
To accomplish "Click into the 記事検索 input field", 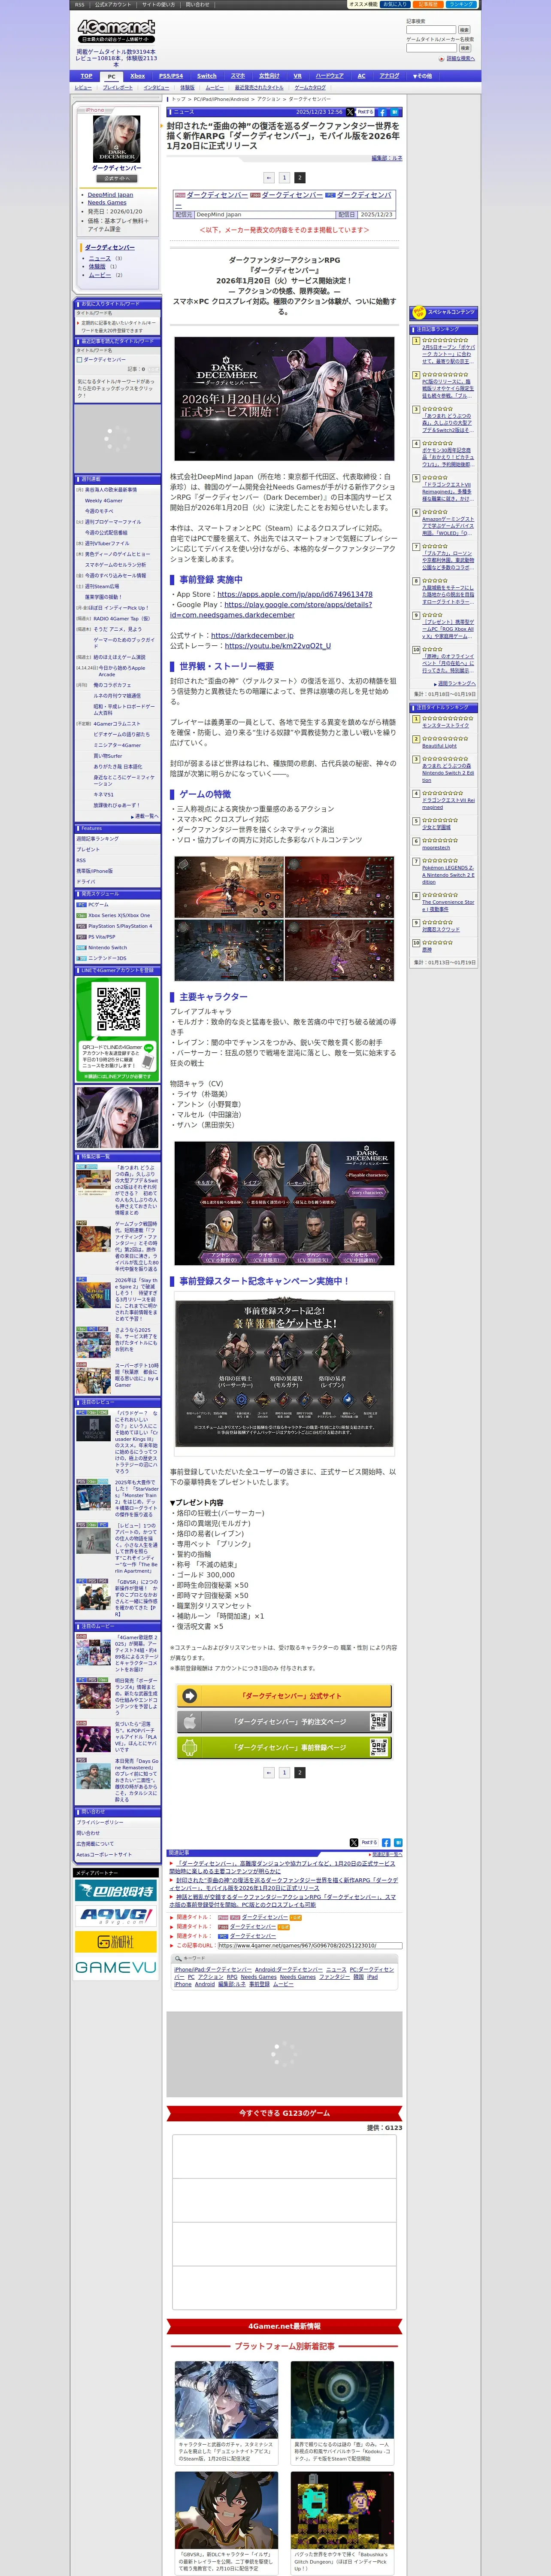I will pyautogui.click(x=431, y=30).
